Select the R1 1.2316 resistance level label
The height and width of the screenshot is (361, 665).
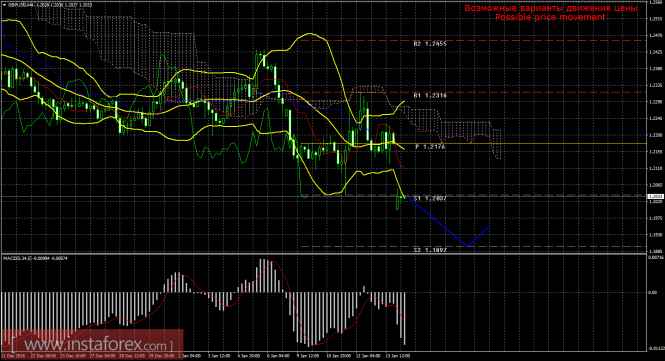tap(430, 96)
